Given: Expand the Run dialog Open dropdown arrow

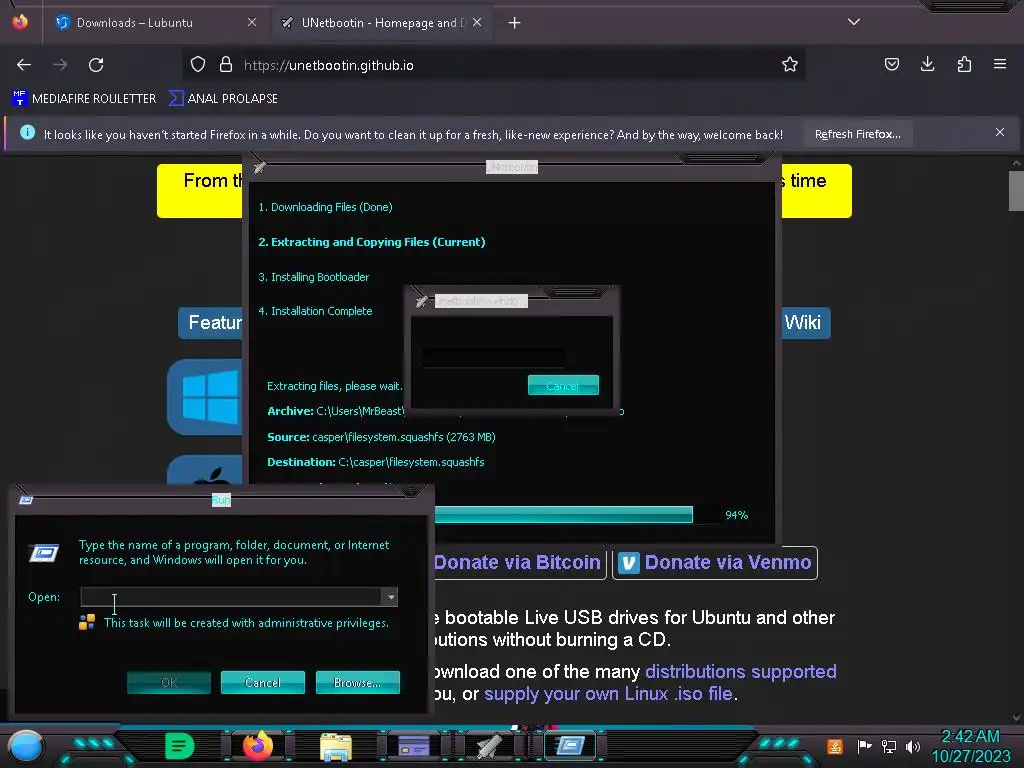Looking at the screenshot, I should pos(390,596).
